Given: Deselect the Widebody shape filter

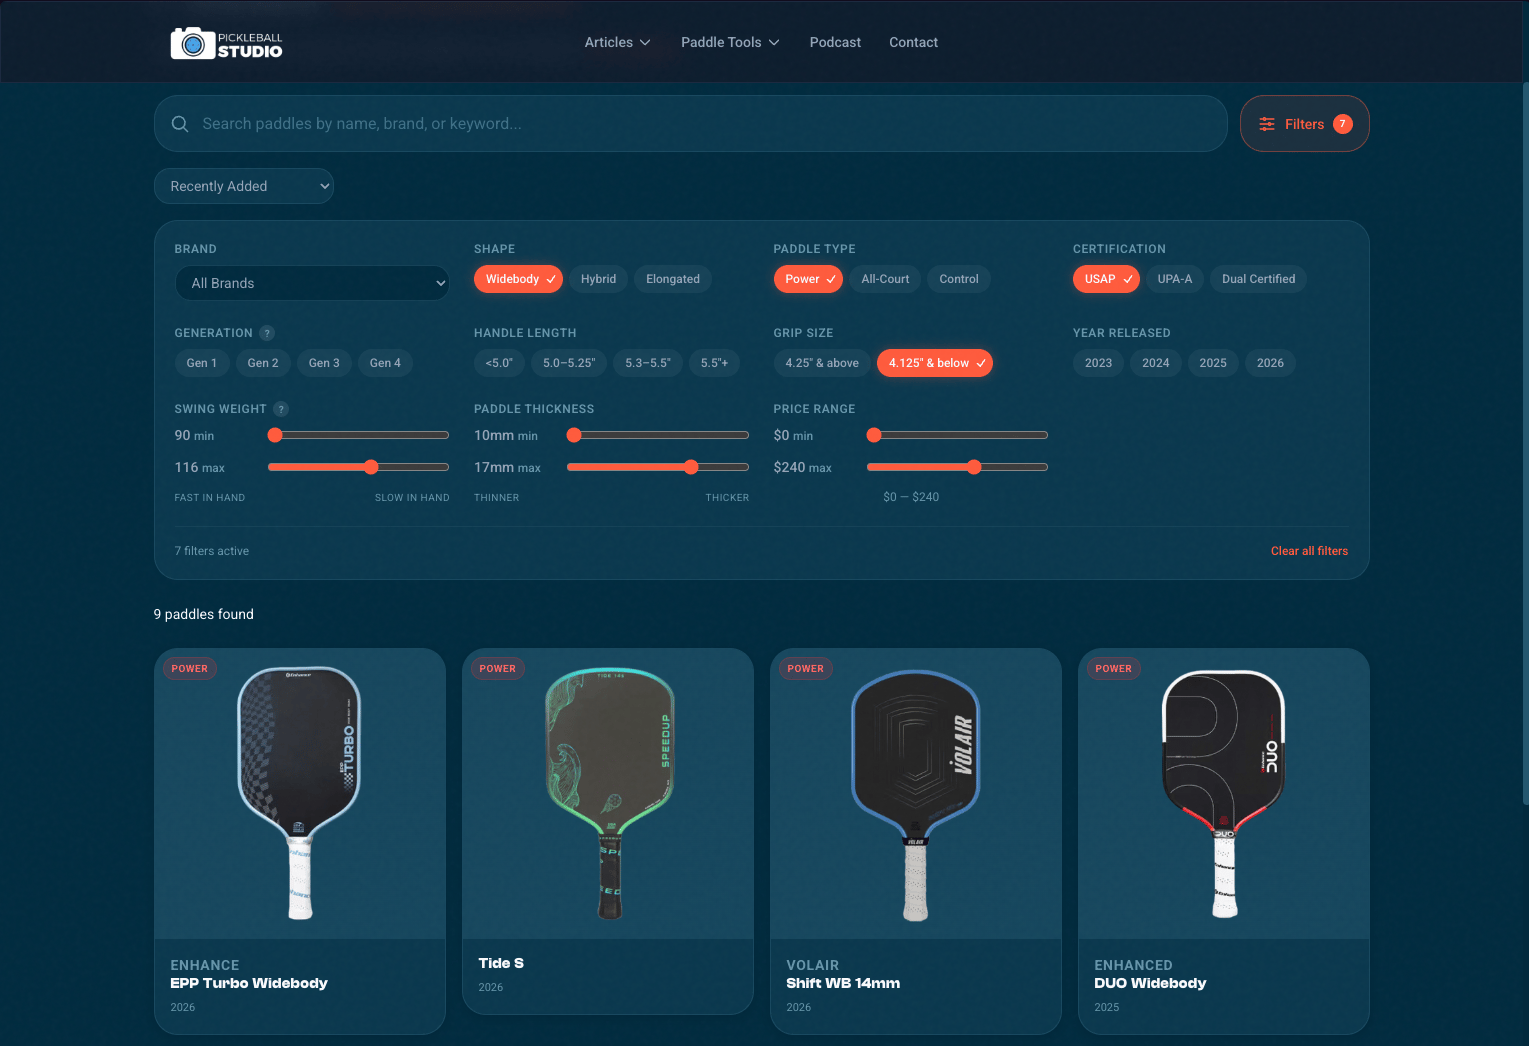Looking at the screenshot, I should tap(519, 279).
